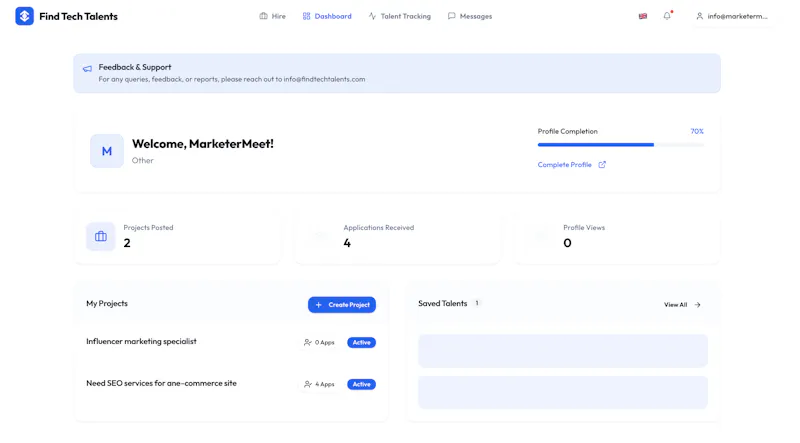Image resolution: width=800 pixels, height=443 pixels.
Task: Click the Saved Talents count badge
Action: point(477,303)
